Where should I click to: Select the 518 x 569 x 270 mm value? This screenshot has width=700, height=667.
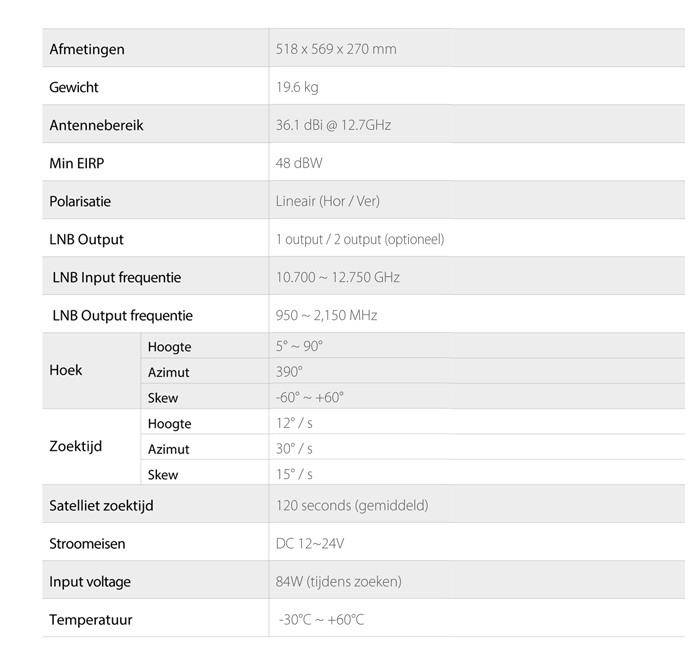tap(336, 49)
